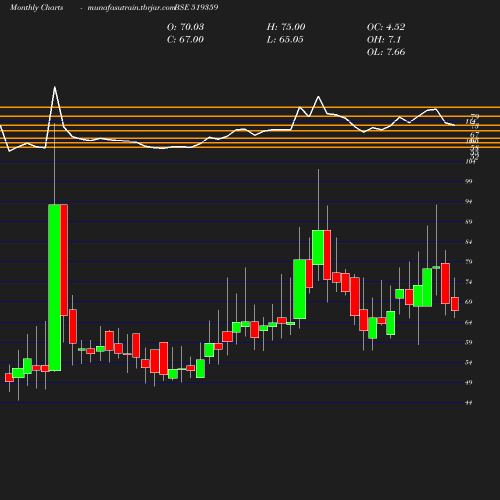Select the "OH: 7.1" reading
The height and width of the screenshot is (500, 500).
384,39
